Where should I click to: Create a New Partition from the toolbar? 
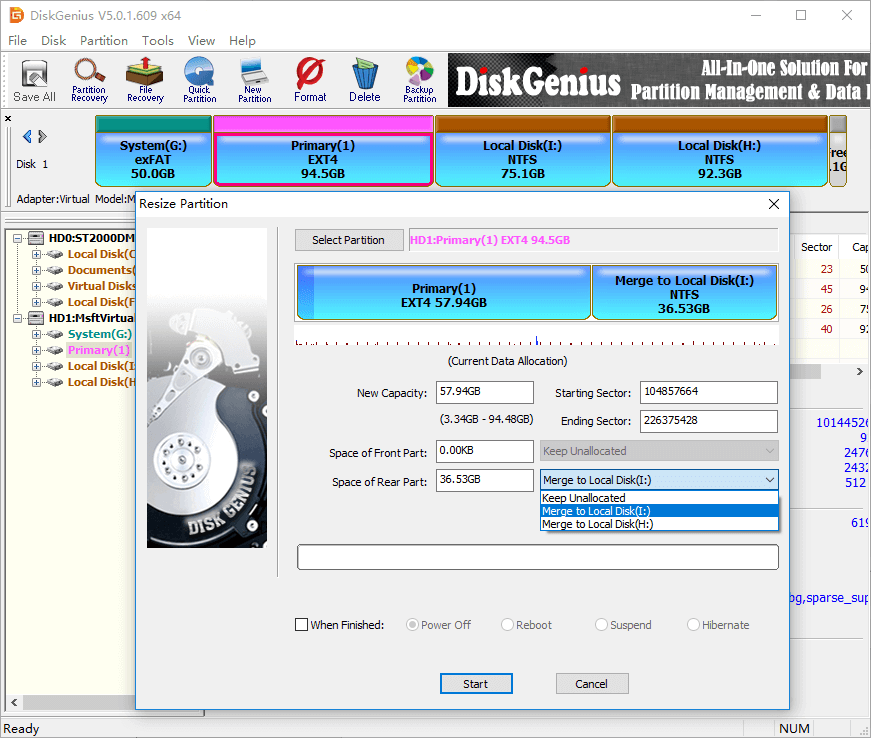pos(255,80)
